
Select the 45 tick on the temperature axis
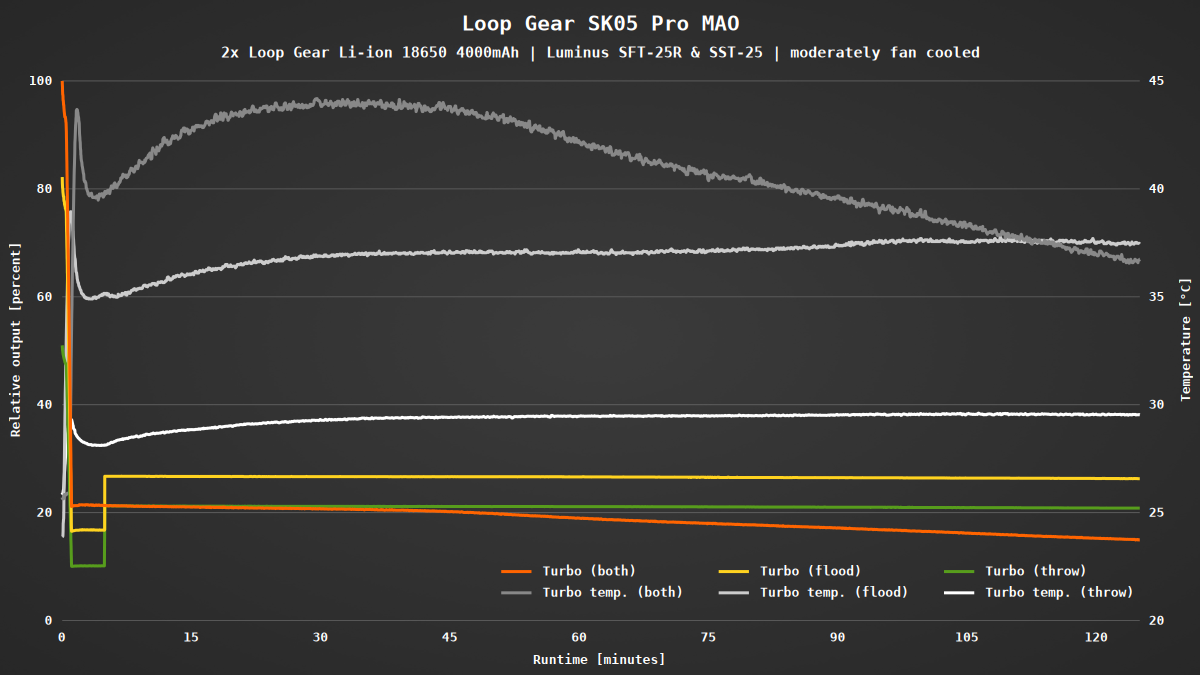[x=1157, y=81]
